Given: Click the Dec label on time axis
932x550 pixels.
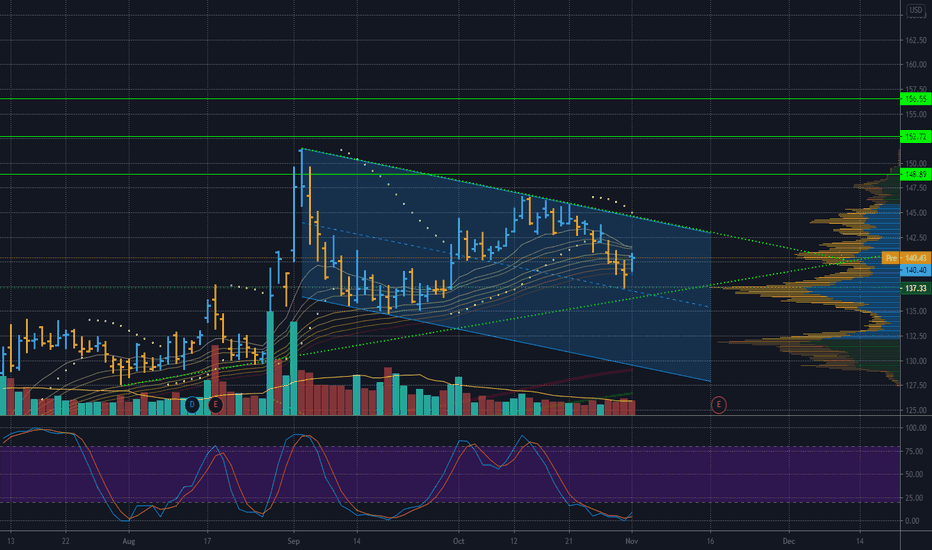Looking at the screenshot, I should pos(789,541).
